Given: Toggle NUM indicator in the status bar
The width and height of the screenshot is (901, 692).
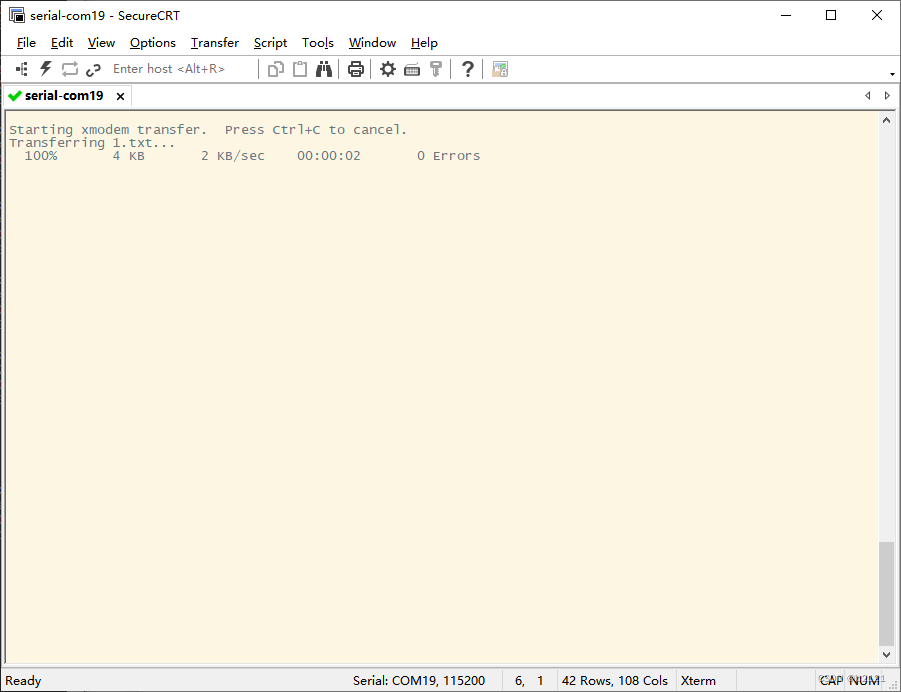Looking at the screenshot, I should [x=862, y=680].
